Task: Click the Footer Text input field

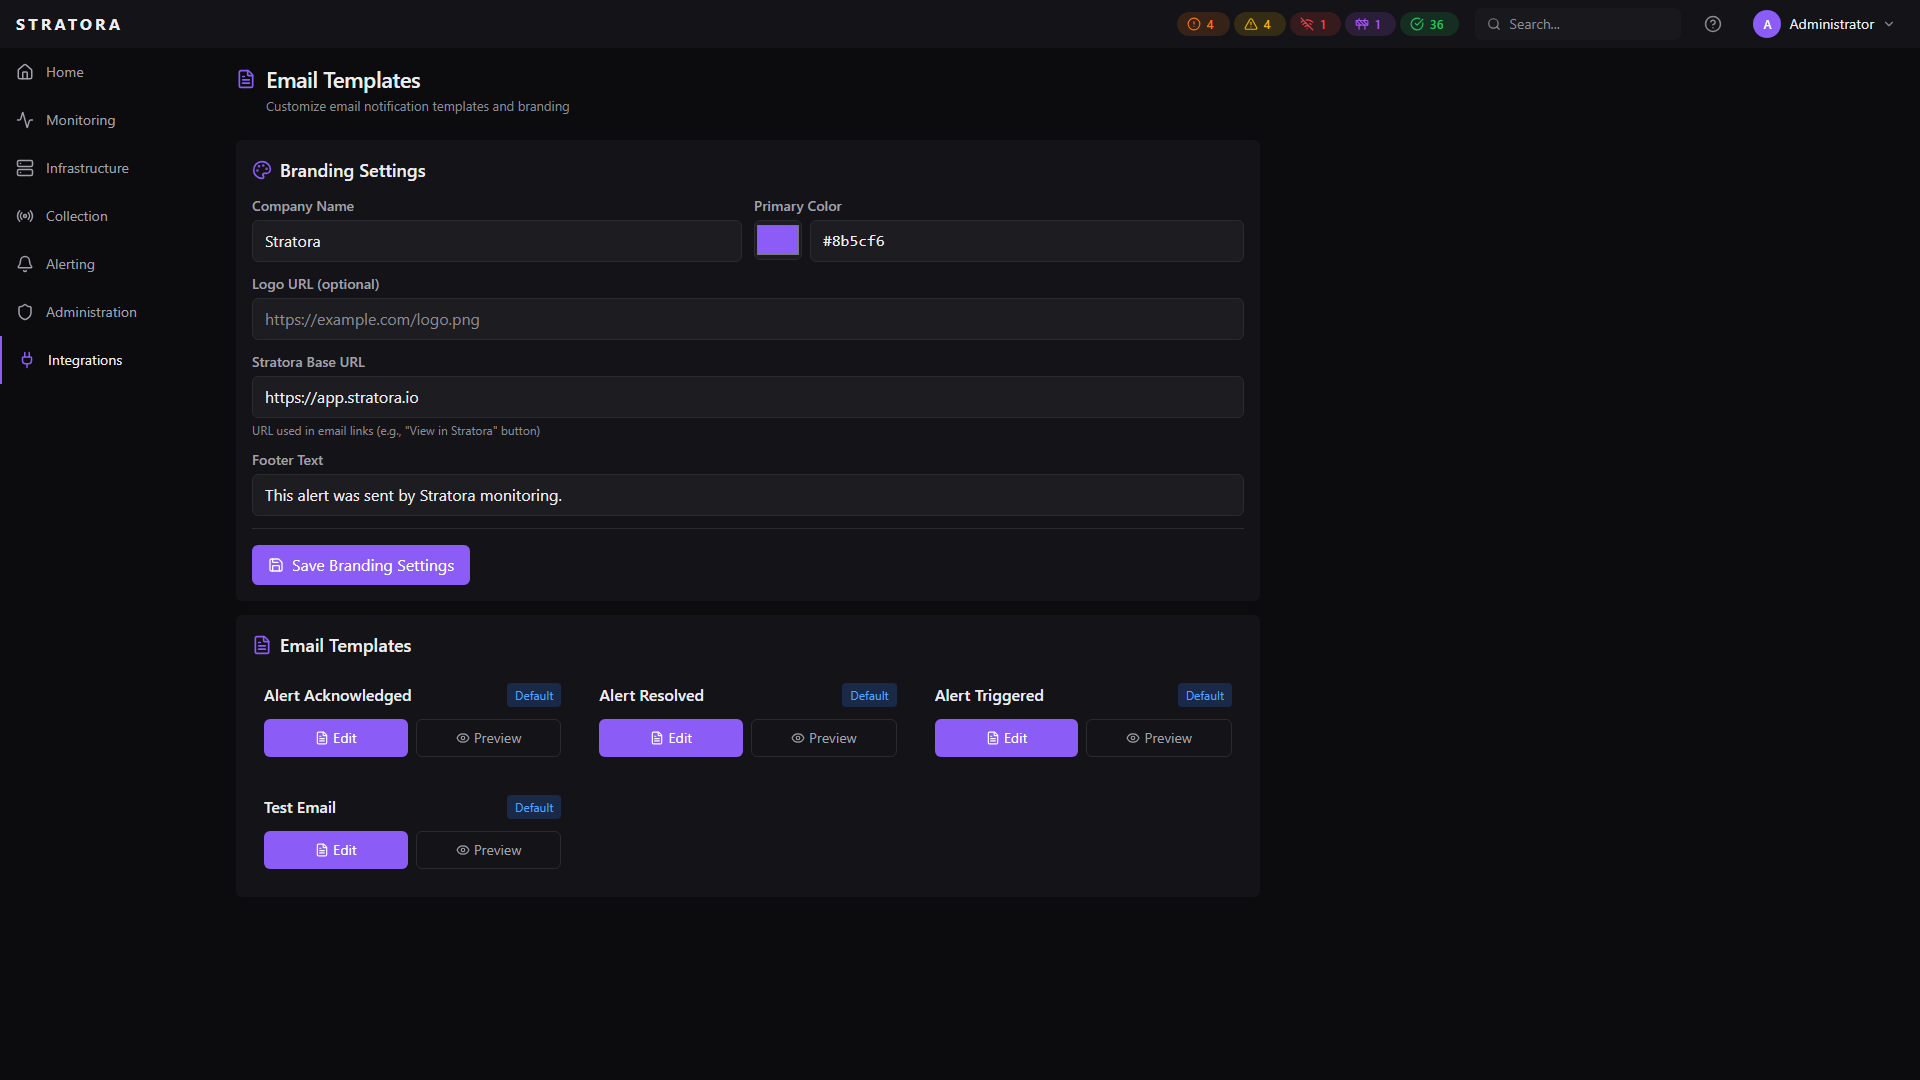Action: 748,495
